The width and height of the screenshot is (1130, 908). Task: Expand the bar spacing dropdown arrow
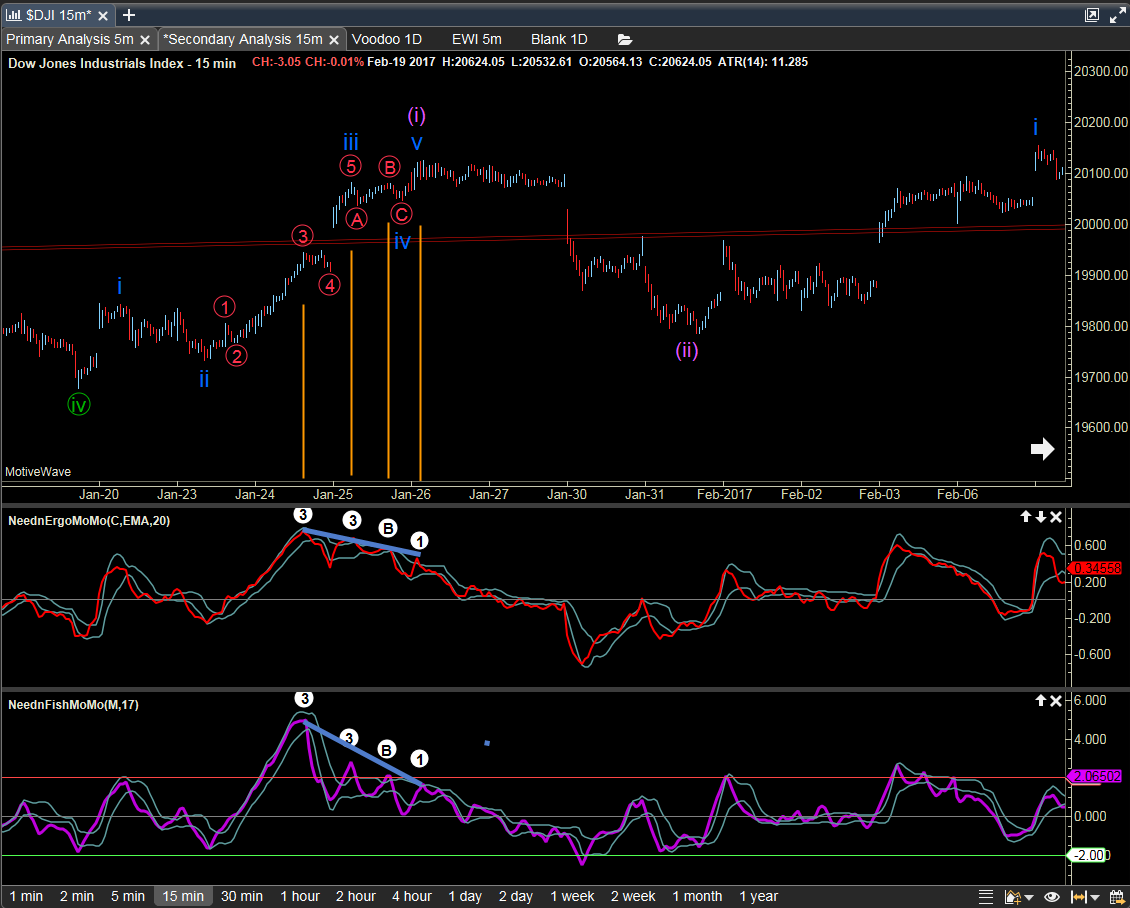pyautogui.click(x=1093, y=898)
